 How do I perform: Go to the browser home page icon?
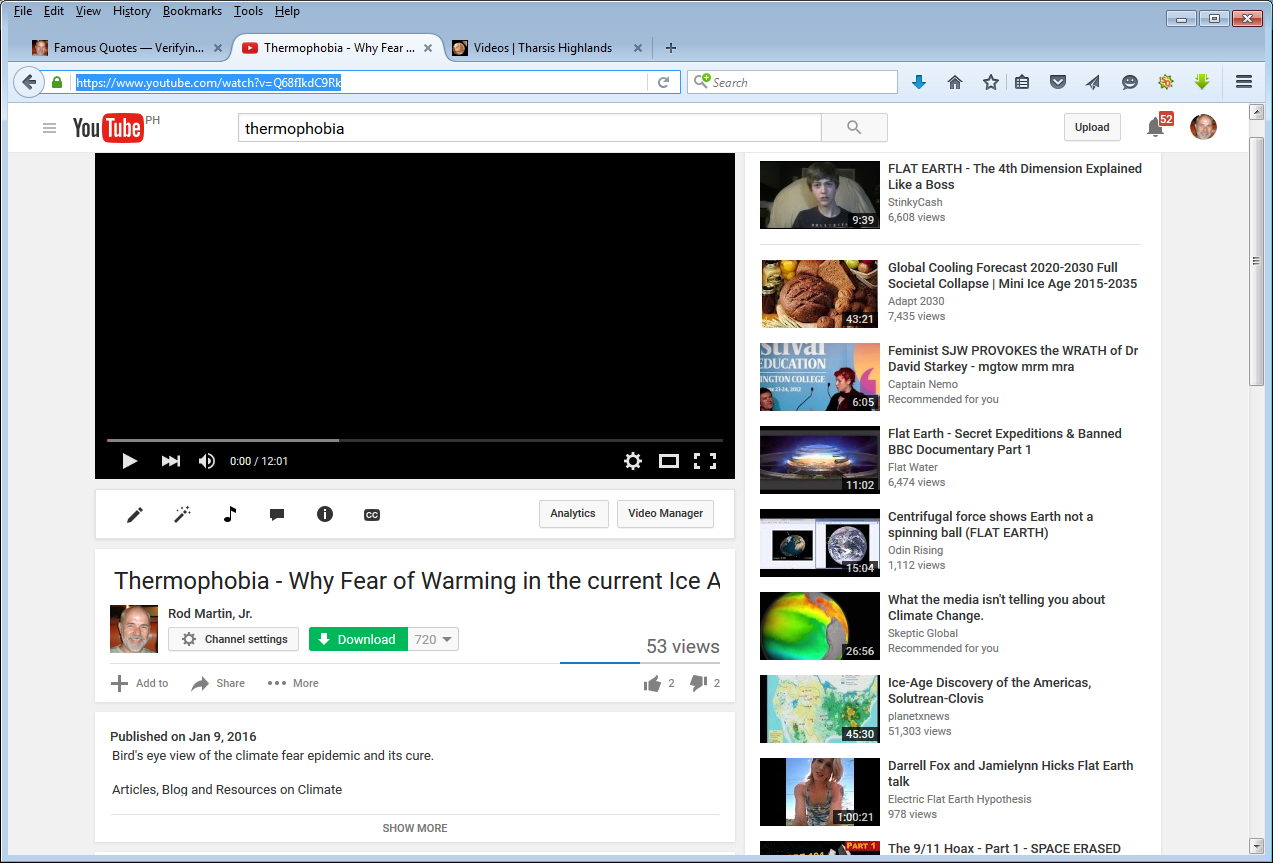click(955, 83)
